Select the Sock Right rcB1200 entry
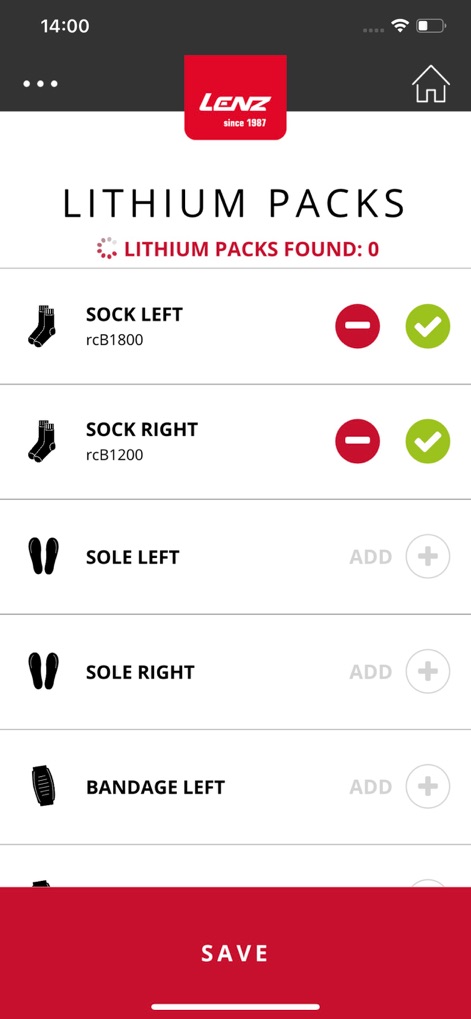 point(235,442)
